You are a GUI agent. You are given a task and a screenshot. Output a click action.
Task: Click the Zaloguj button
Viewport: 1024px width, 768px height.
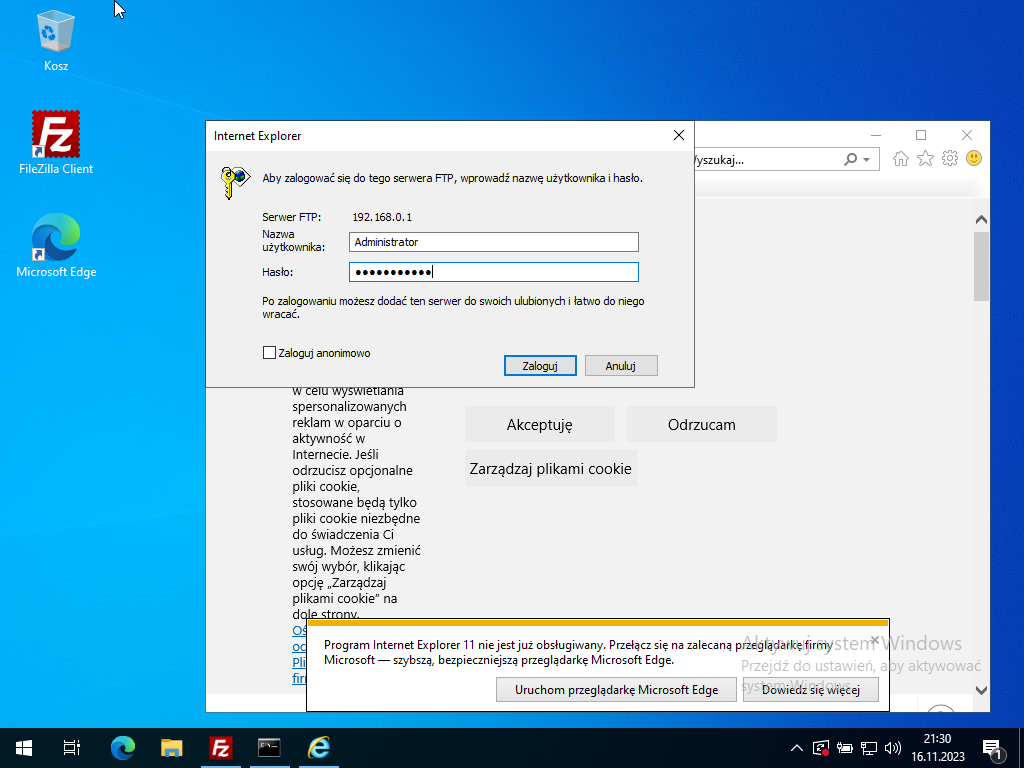[x=540, y=366]
